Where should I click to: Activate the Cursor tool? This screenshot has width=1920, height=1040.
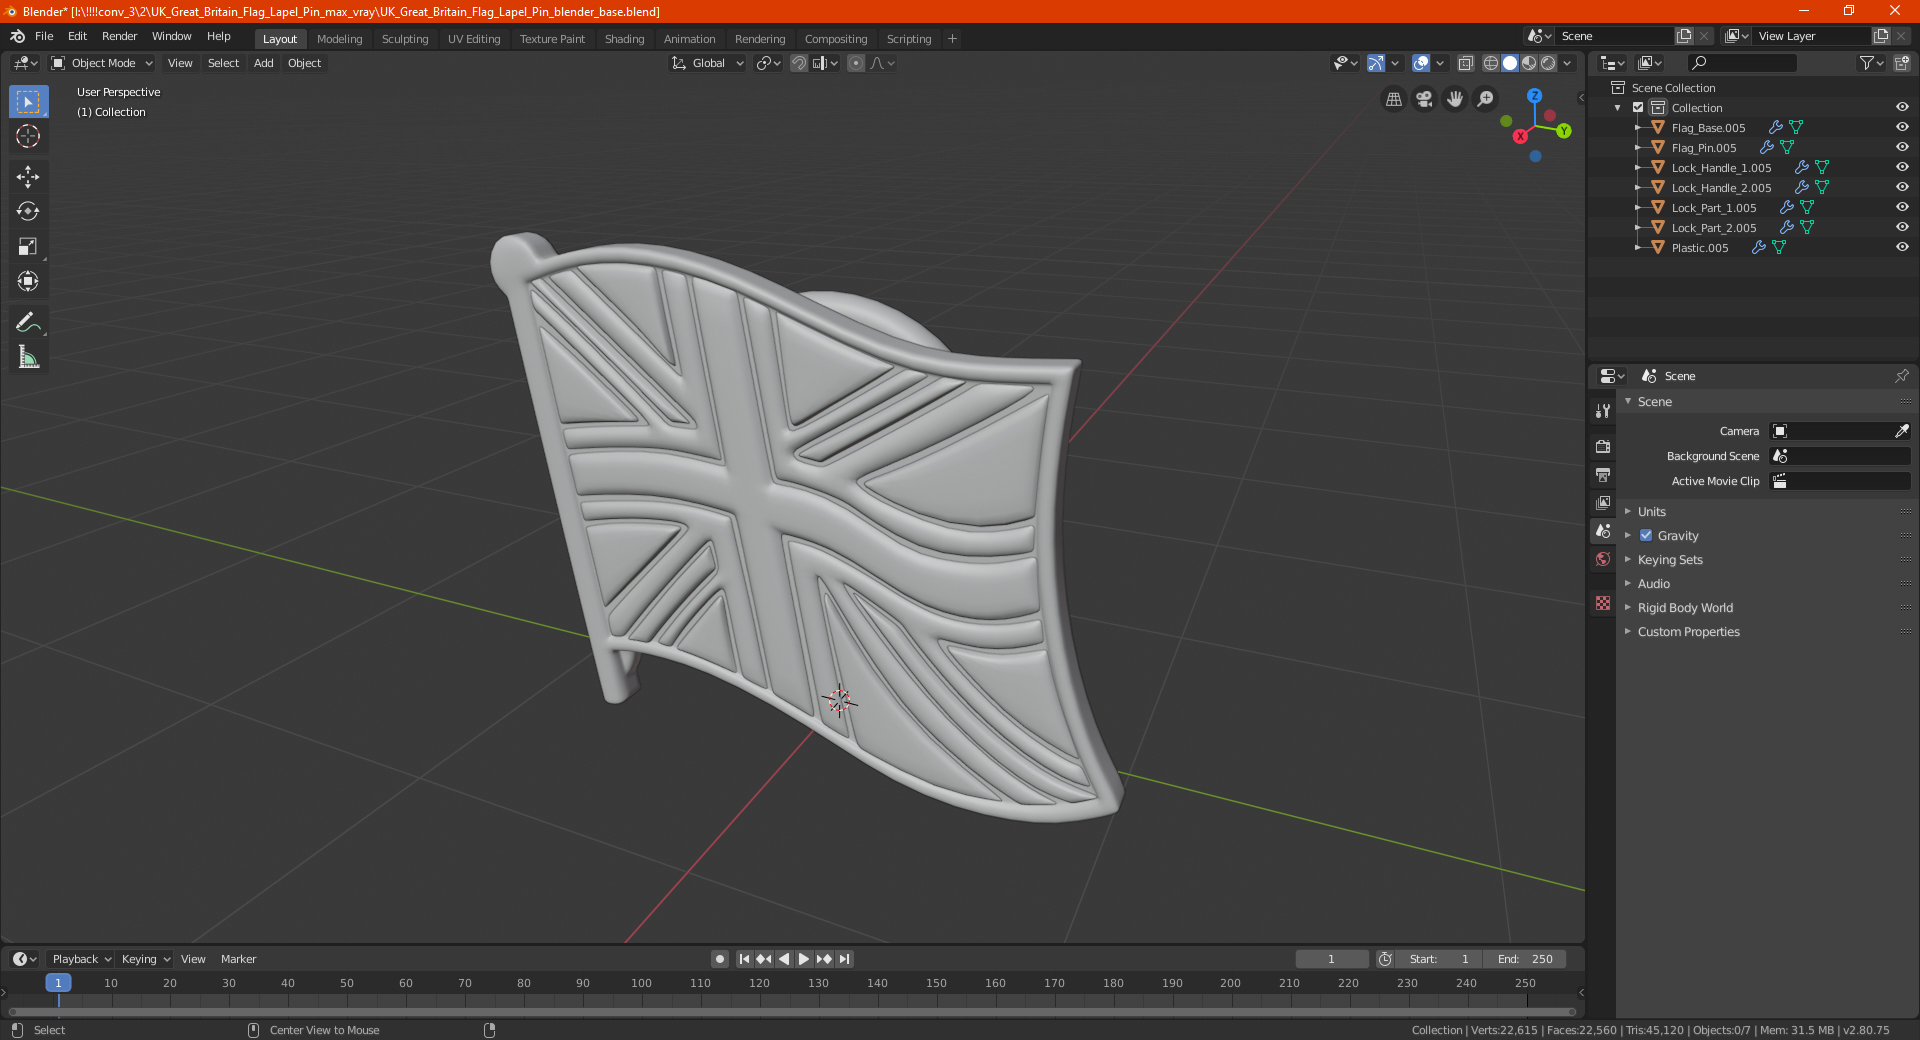click(28, 136)
